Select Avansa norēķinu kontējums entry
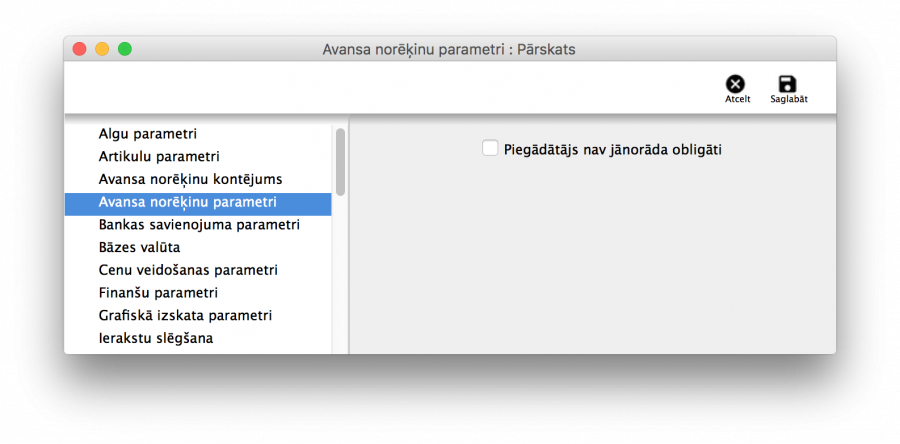The image size is (900, 444). [x=190, y=179]
